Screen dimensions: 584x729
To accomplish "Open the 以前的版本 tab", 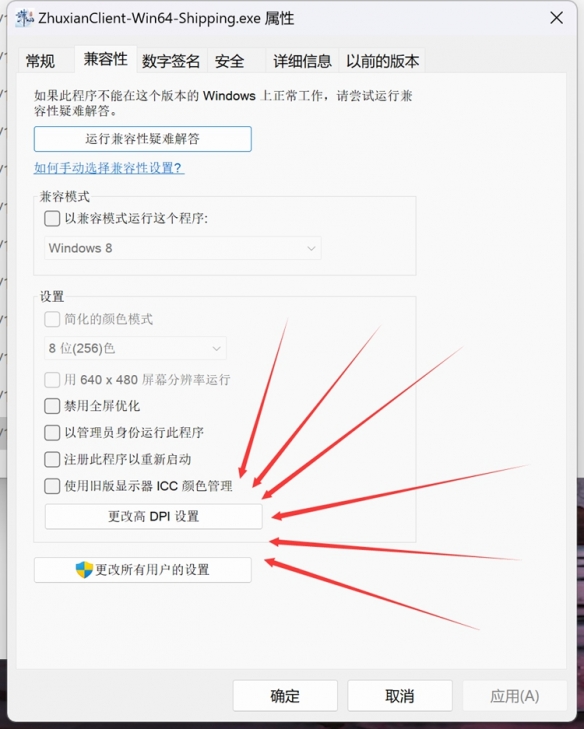I will (x=382, y=61).
